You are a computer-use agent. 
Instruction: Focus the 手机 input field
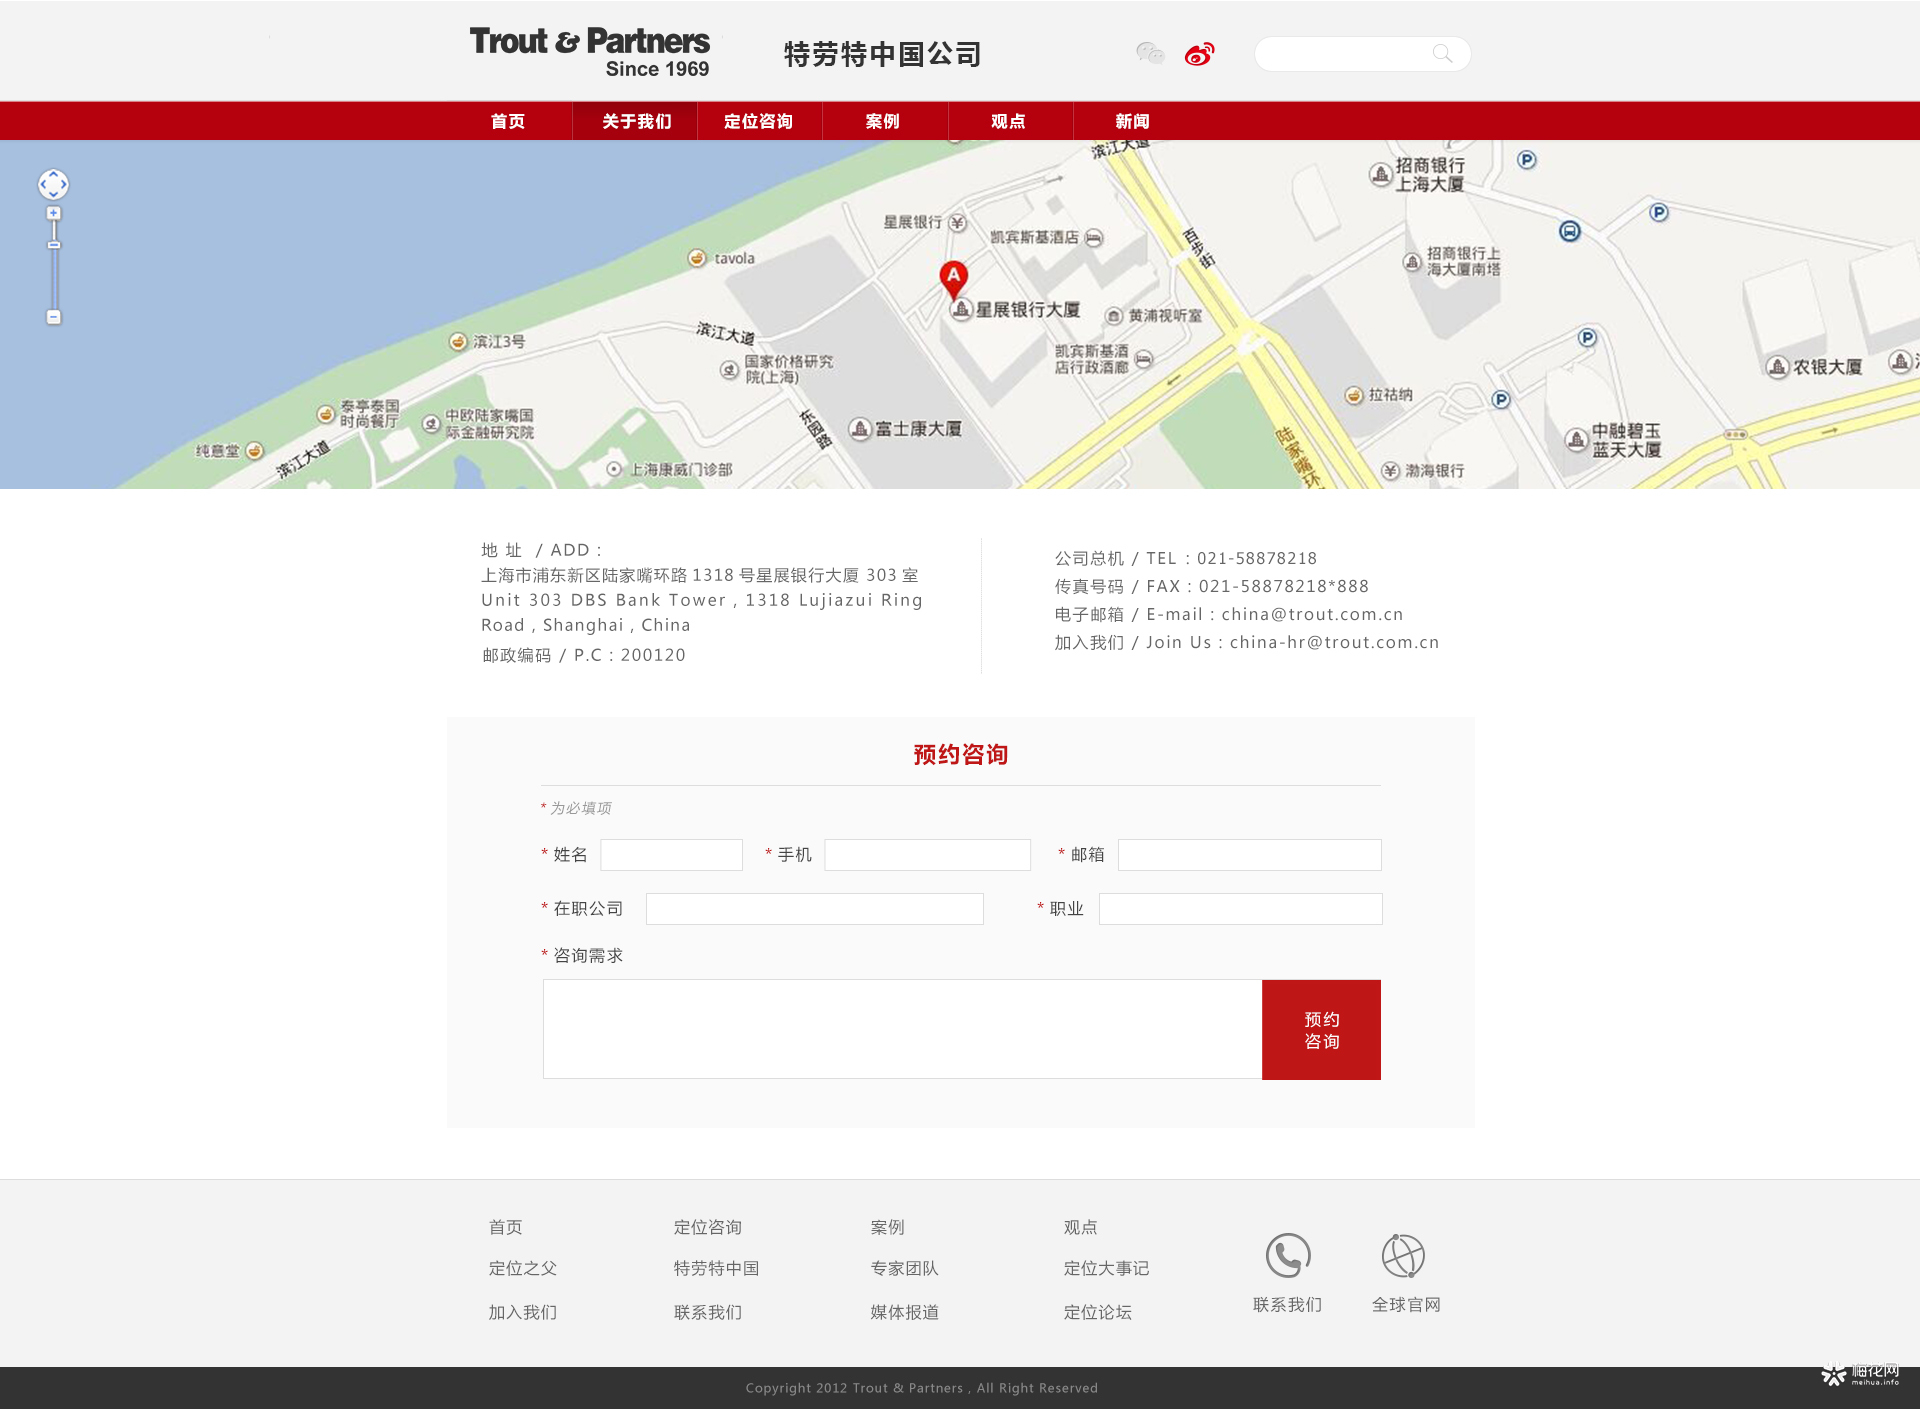click(927, 855)
